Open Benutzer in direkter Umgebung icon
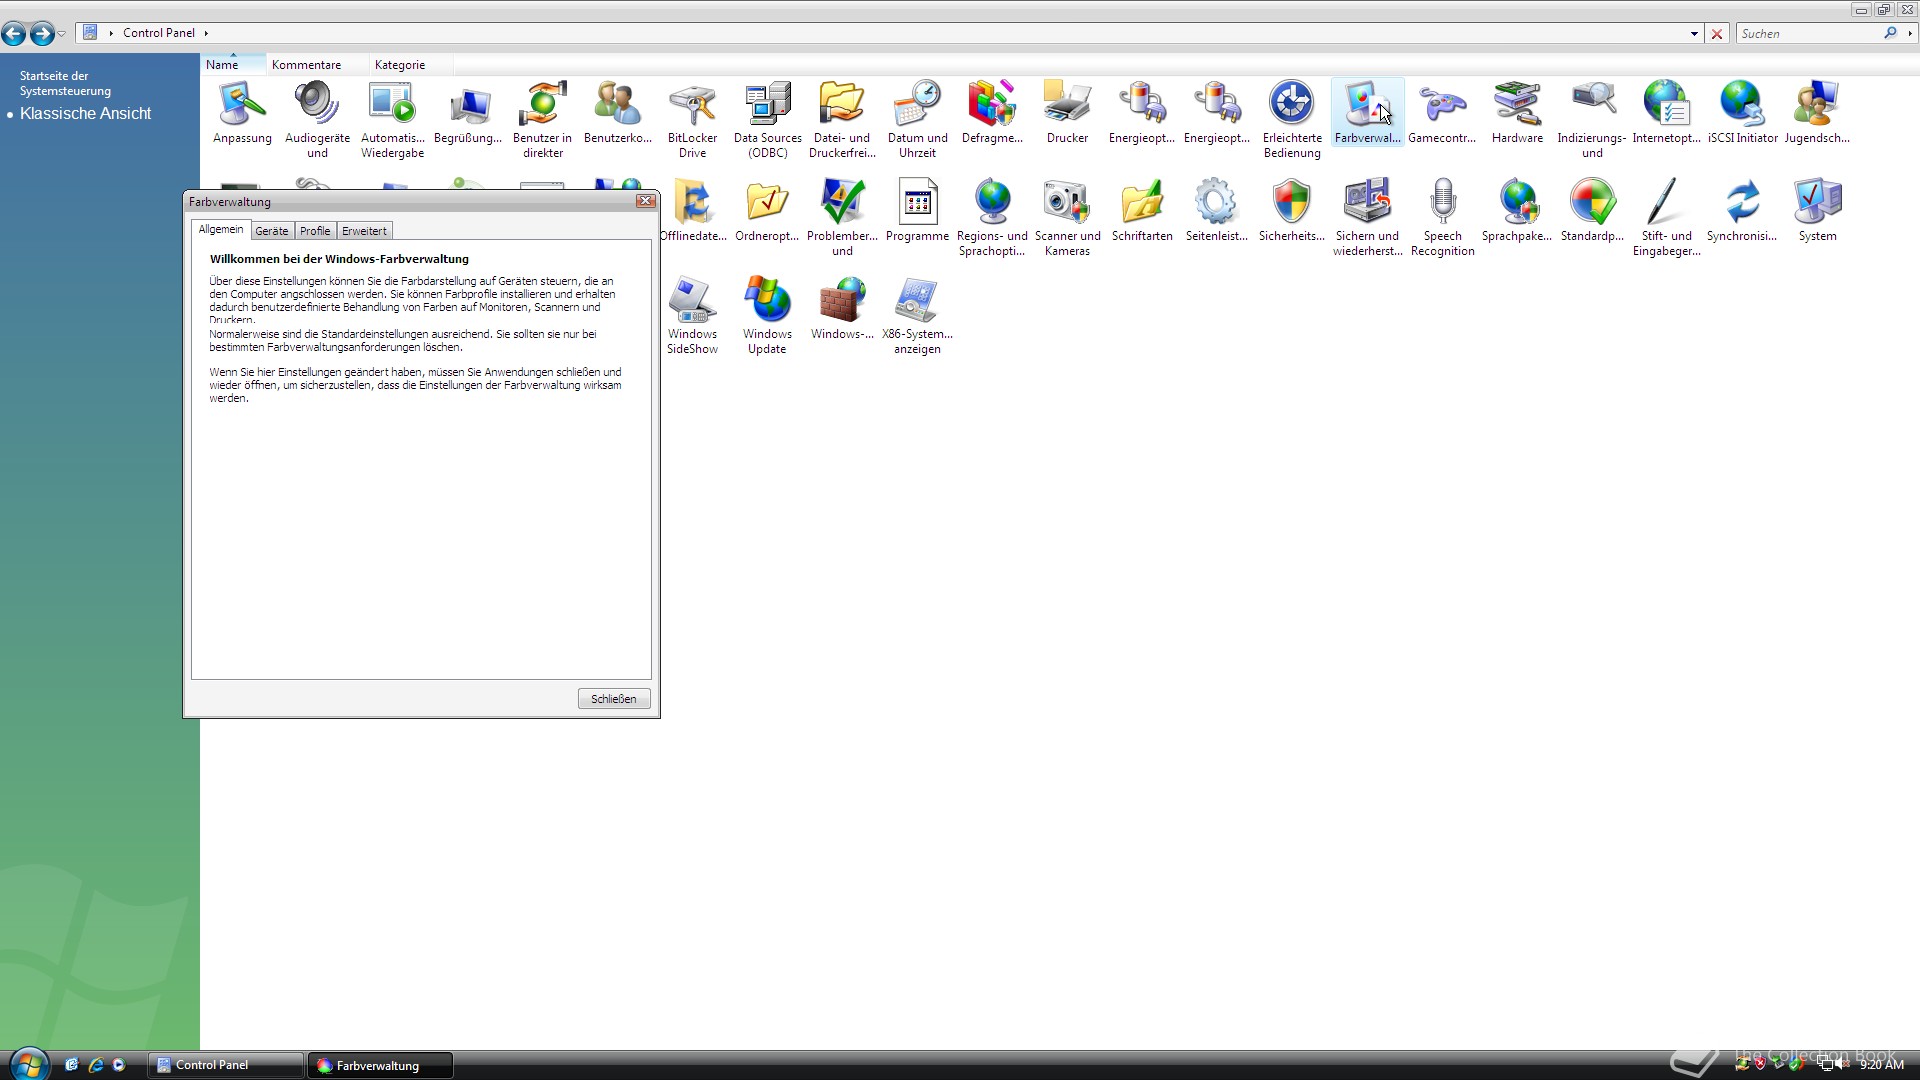Screen dimensions: 1920x1080 tap(542, 119)
